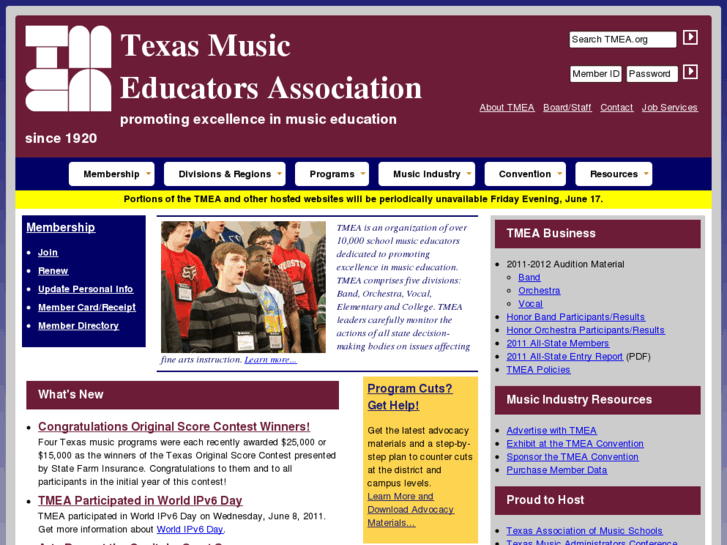Open the Music Industry menu
The width and height of the screenshot is (727, 545).
(427, 174)
